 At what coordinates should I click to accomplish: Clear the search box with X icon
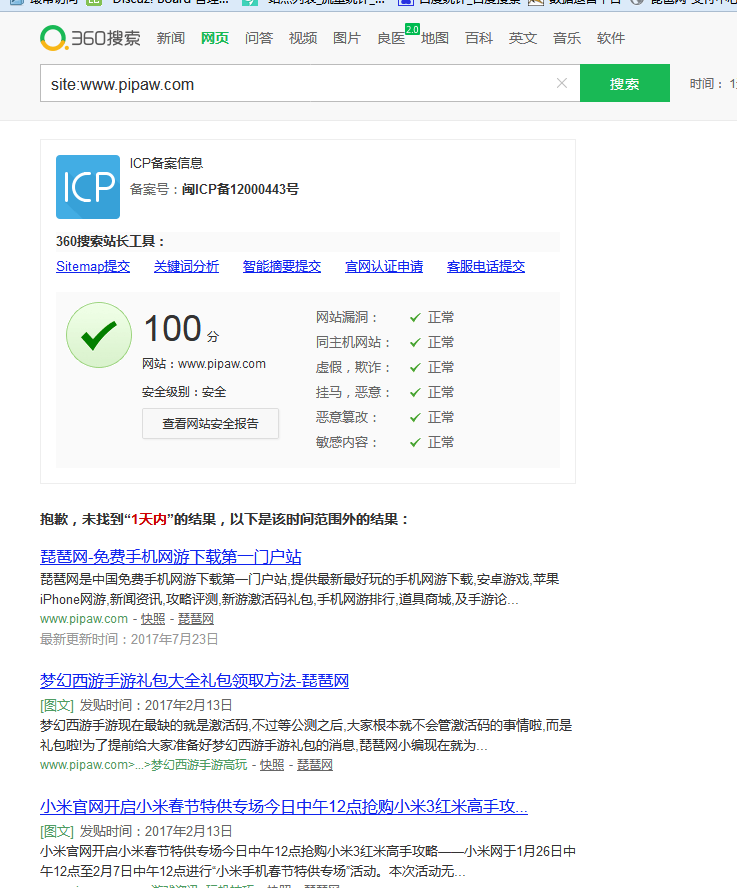[x=561, y=83]
